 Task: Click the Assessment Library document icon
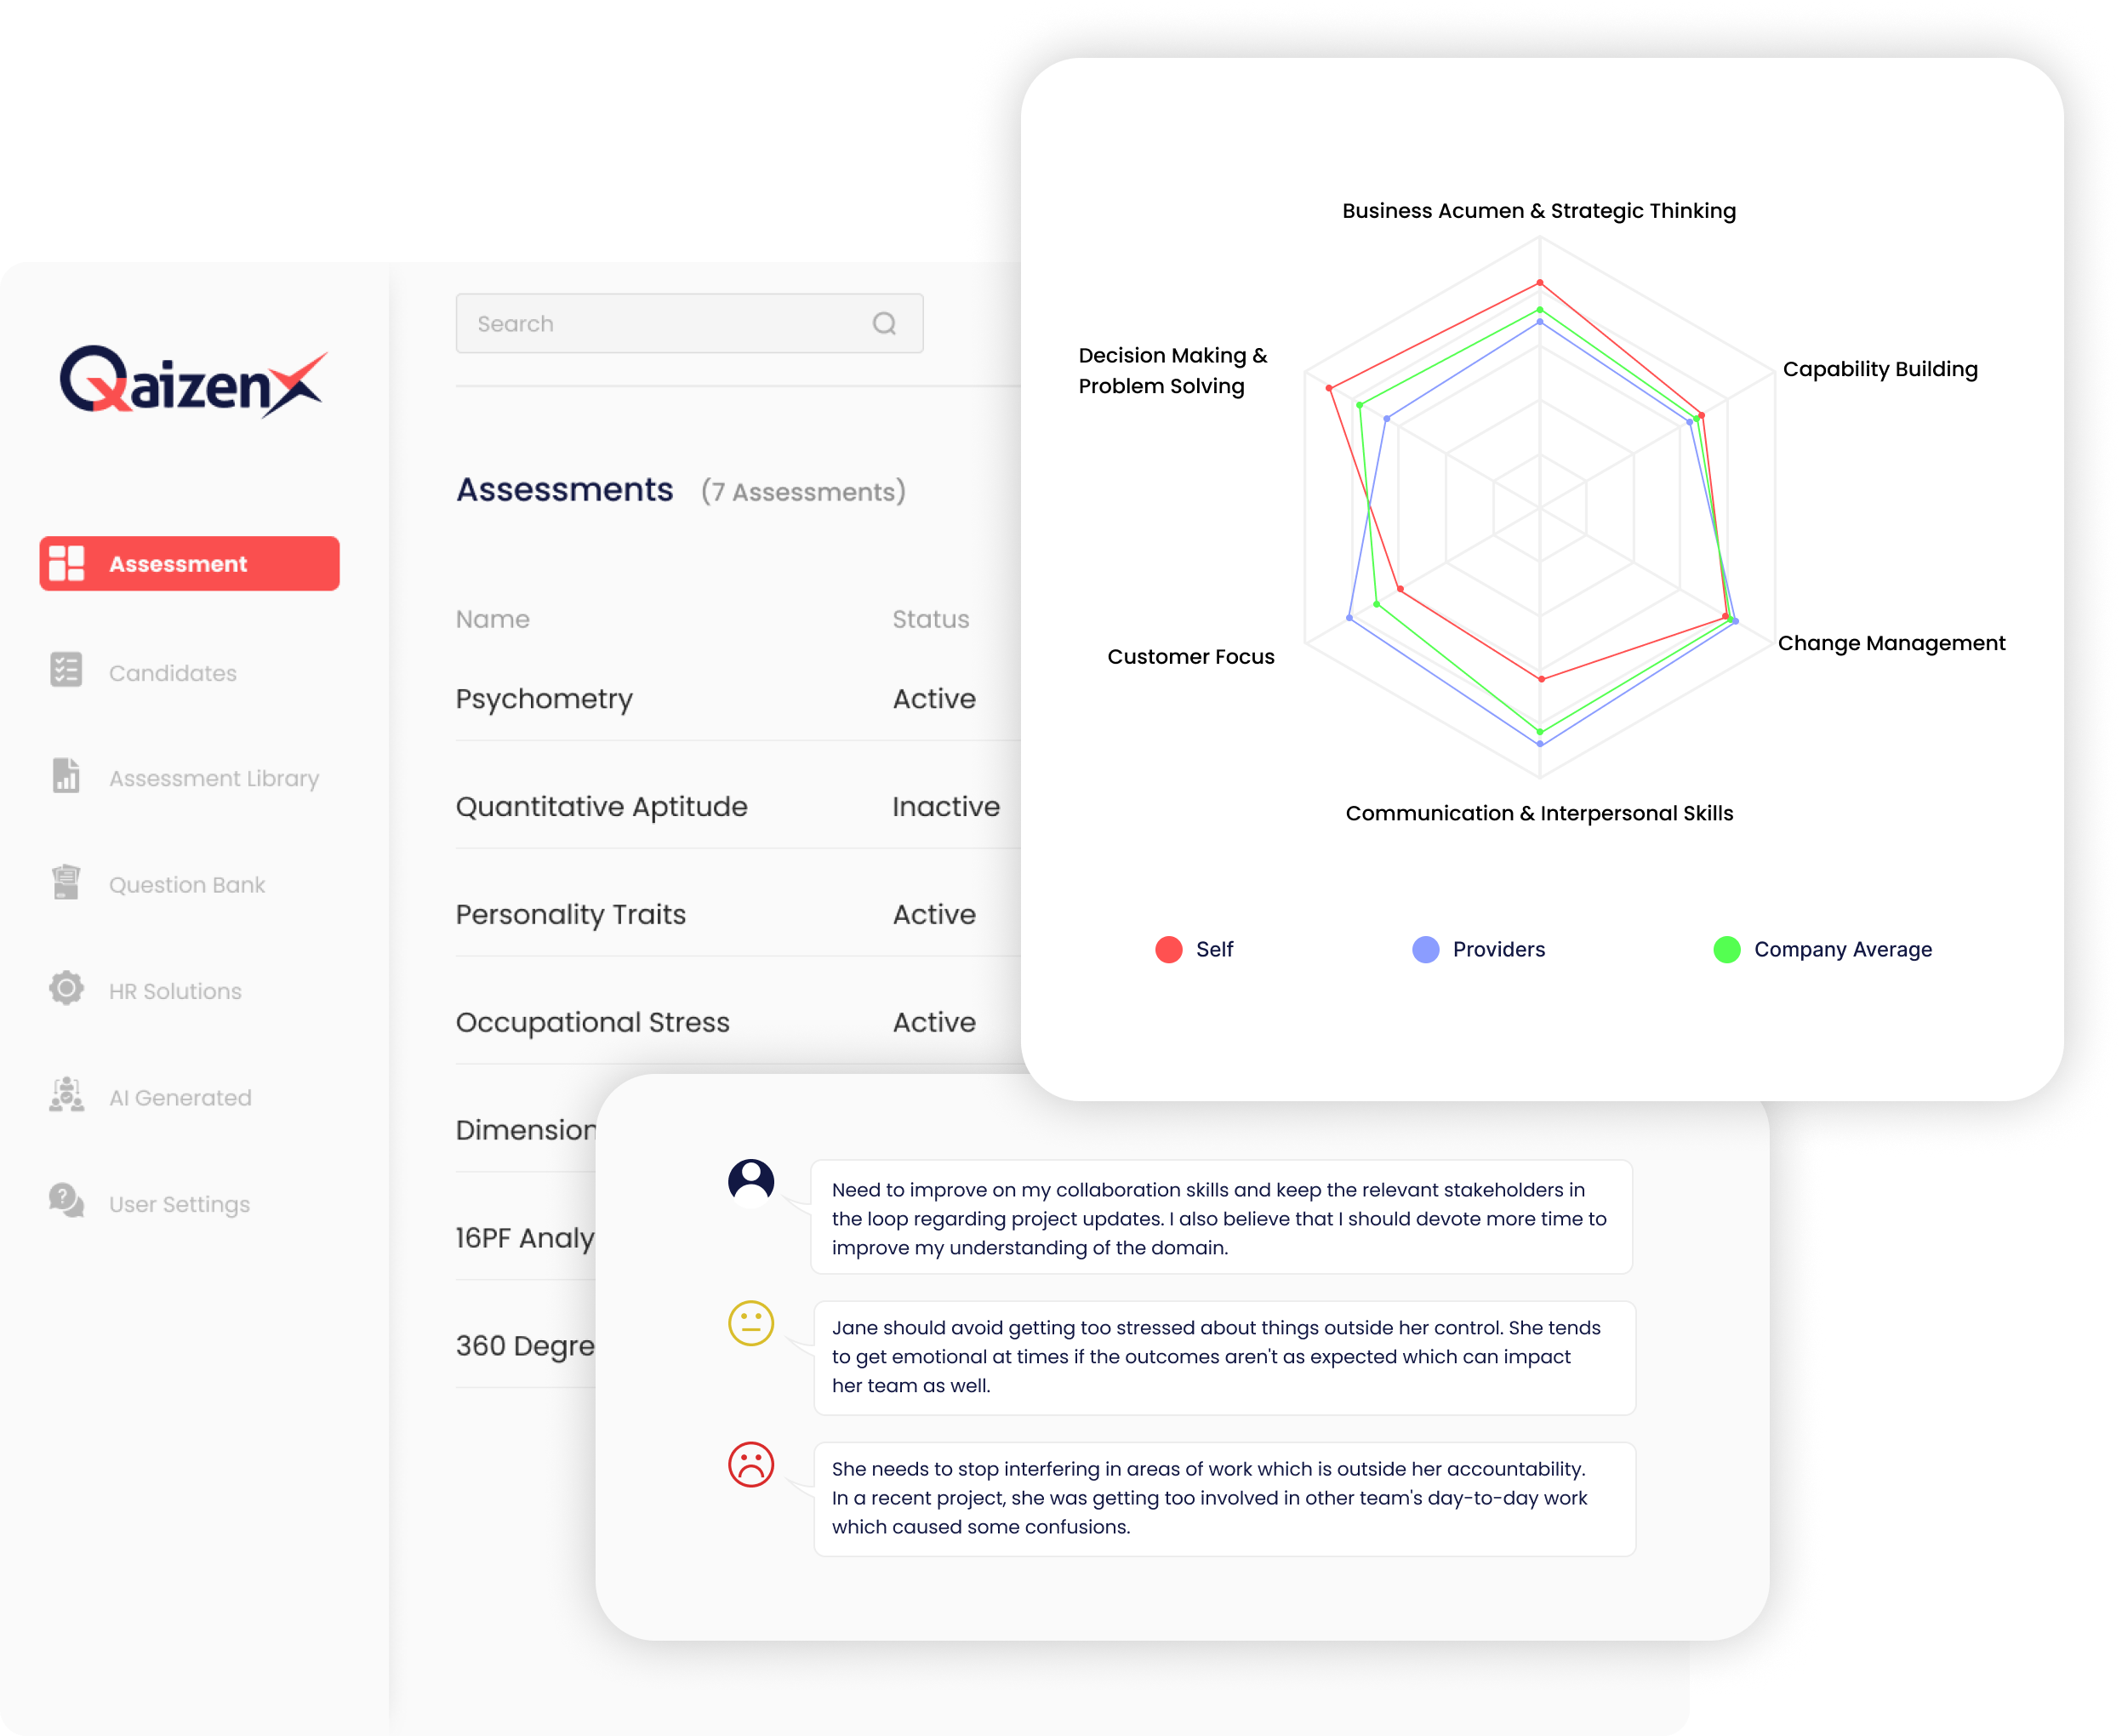click(66, 776)
